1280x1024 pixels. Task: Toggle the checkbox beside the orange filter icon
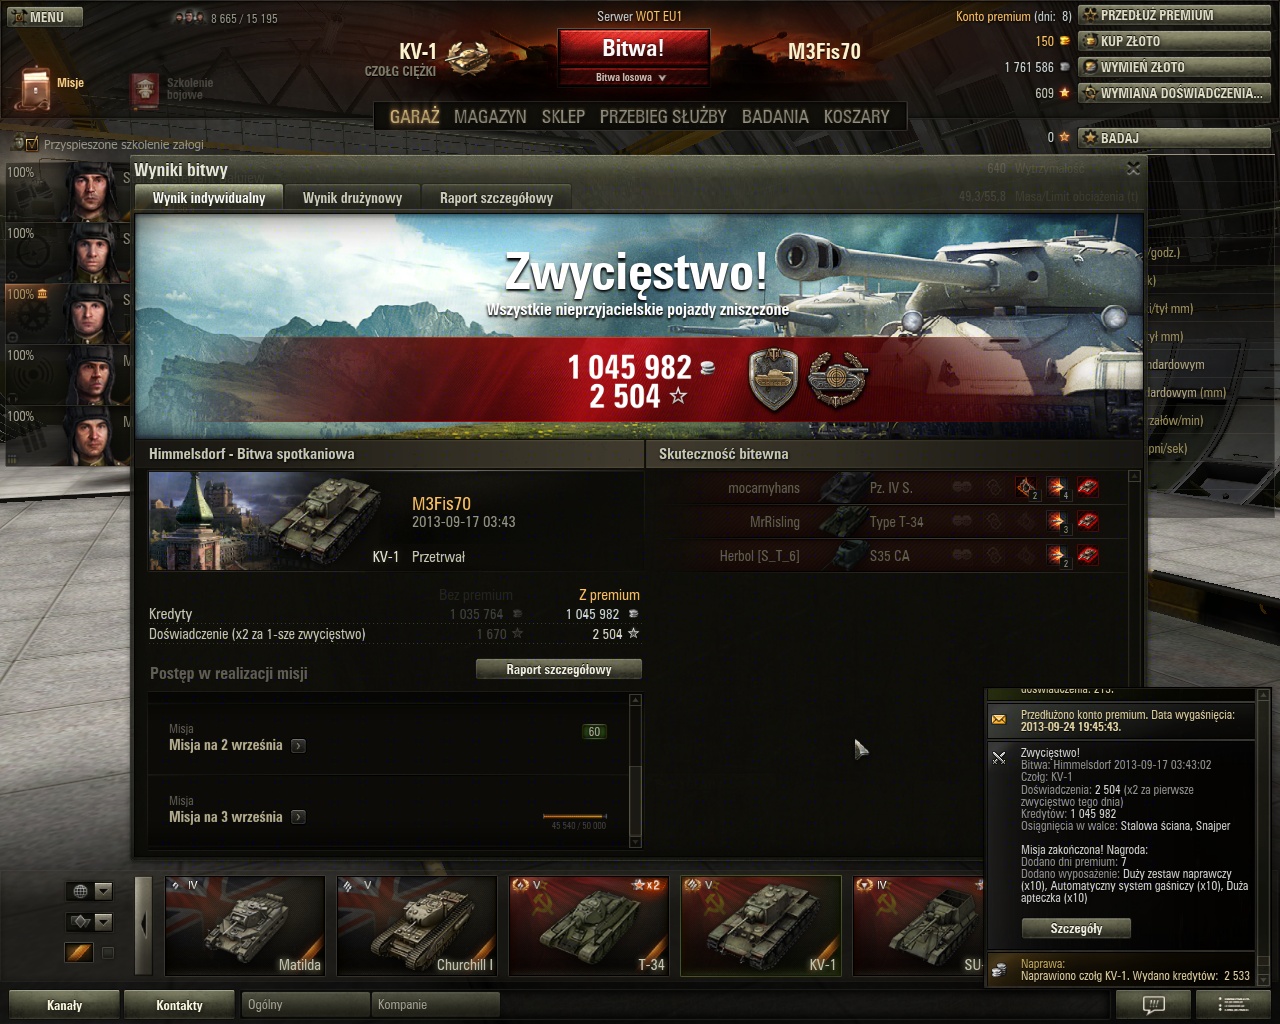pyautogui.click(x=108, y=953)
